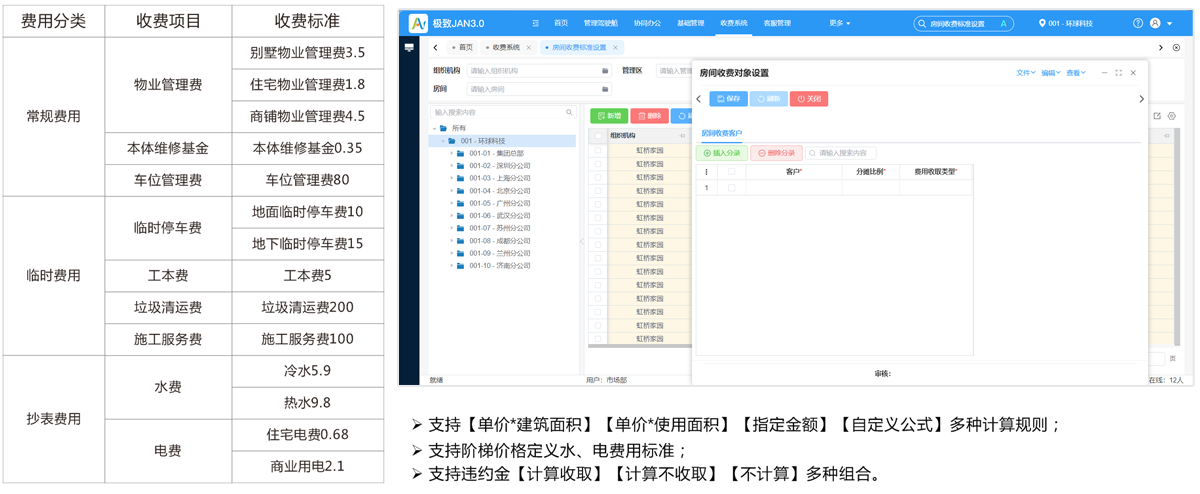The image size is (1200, 494).
Task: Open the 更多 dropdown in the top navigation
Action: coord(840,23)
